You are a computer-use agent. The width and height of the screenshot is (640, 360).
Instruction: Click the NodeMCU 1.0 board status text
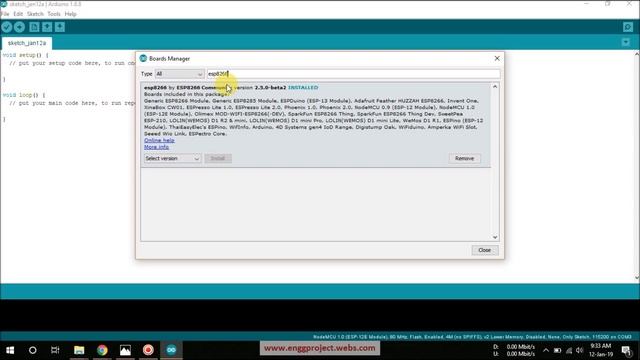pos(472,337)
